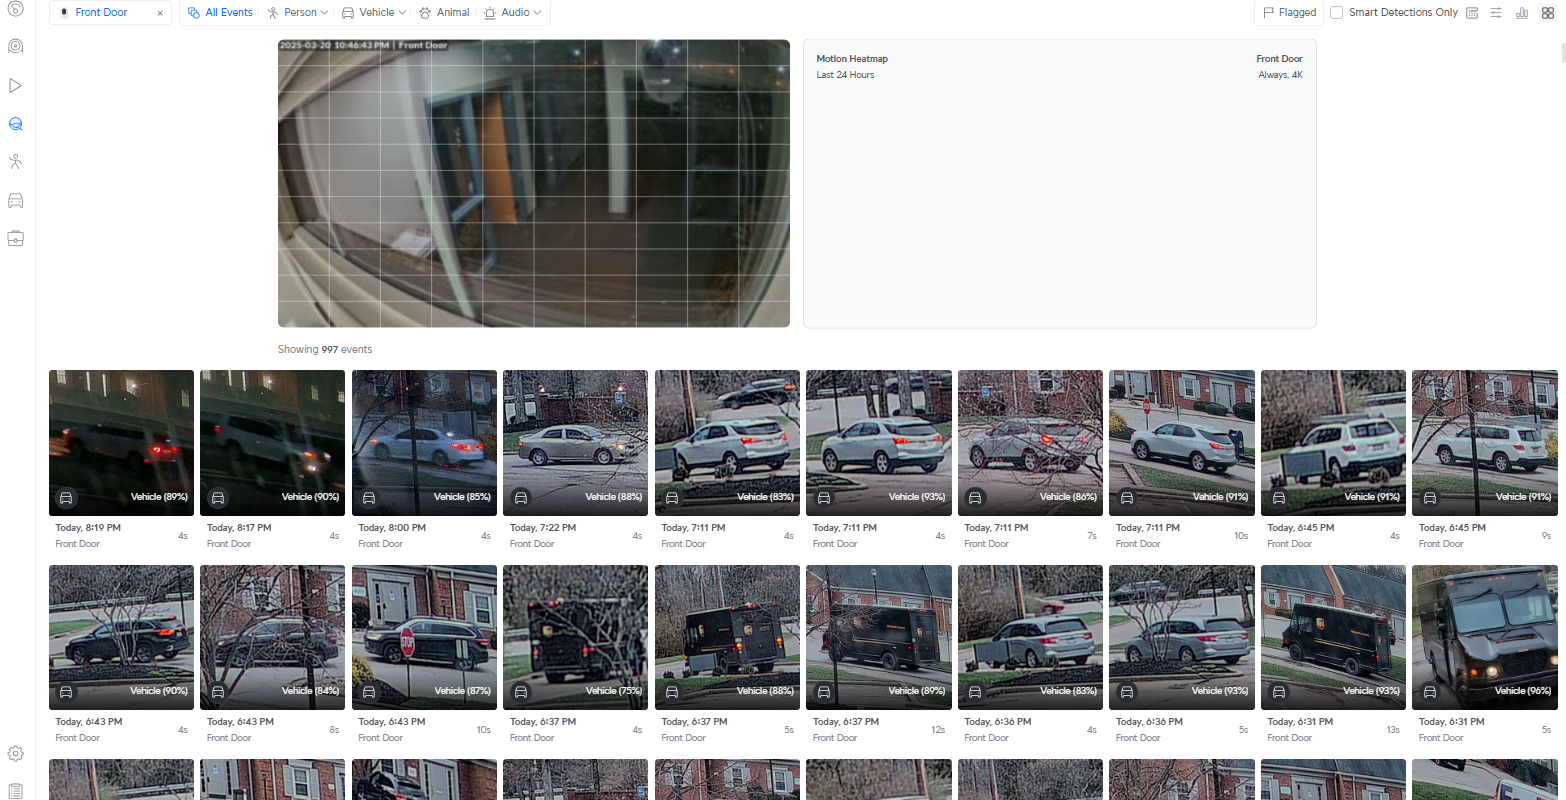Open the filter sliders icon
Image resolution: width=1566 pixels, height=800 pixels.
(x=1496, y=13)
